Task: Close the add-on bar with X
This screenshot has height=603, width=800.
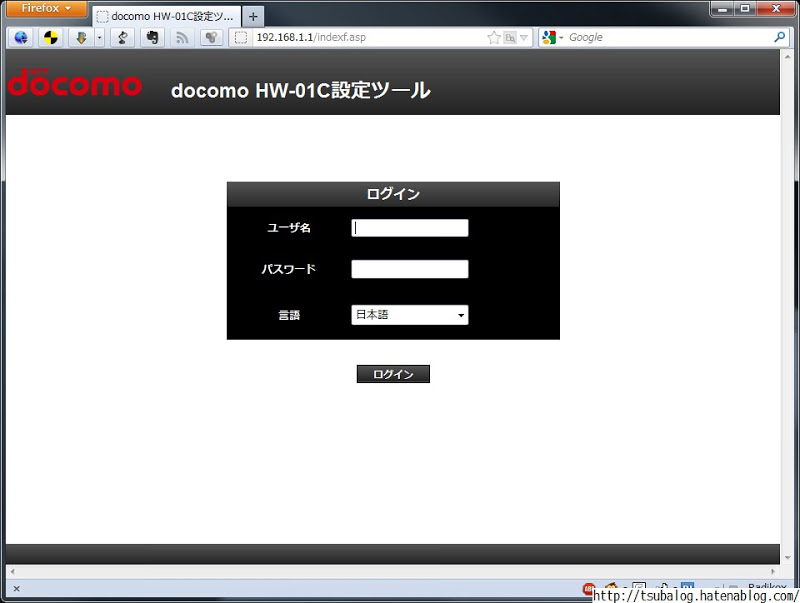Action: 16,589
